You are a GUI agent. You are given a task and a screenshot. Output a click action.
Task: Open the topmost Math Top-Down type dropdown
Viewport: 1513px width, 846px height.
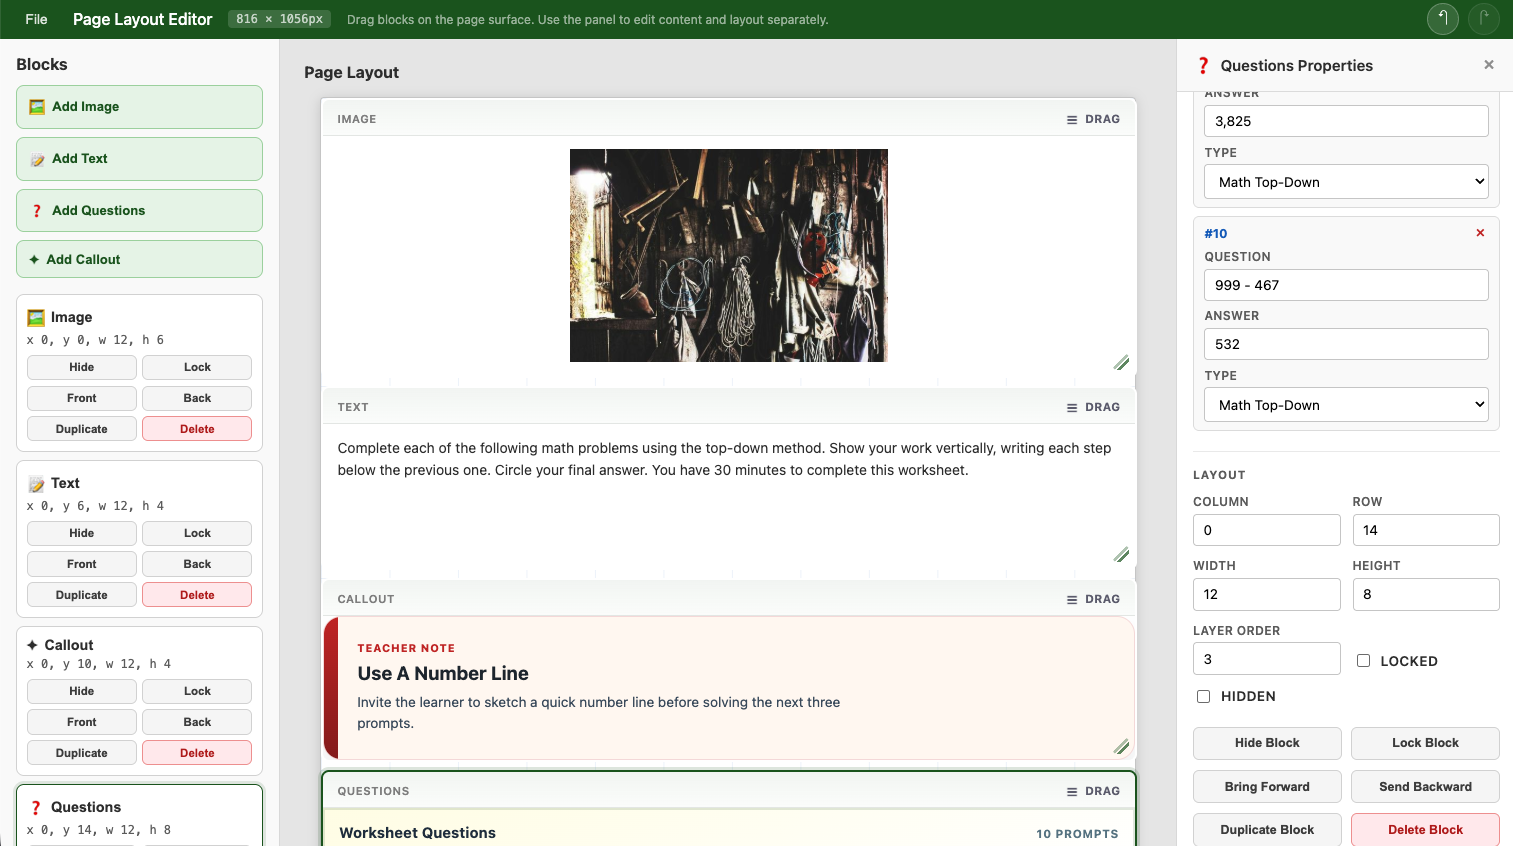(1345, 181)
